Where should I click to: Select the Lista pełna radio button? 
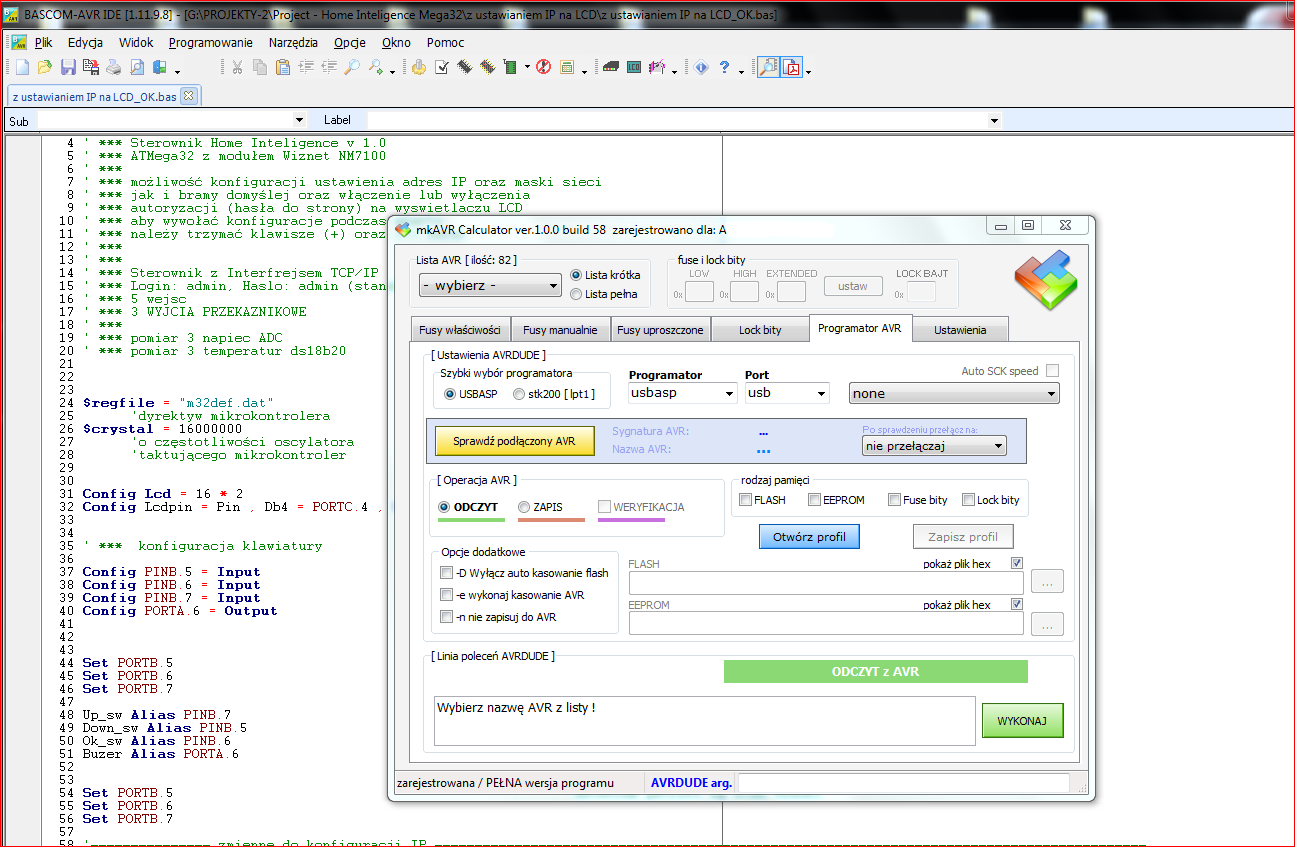click(576, 294)
